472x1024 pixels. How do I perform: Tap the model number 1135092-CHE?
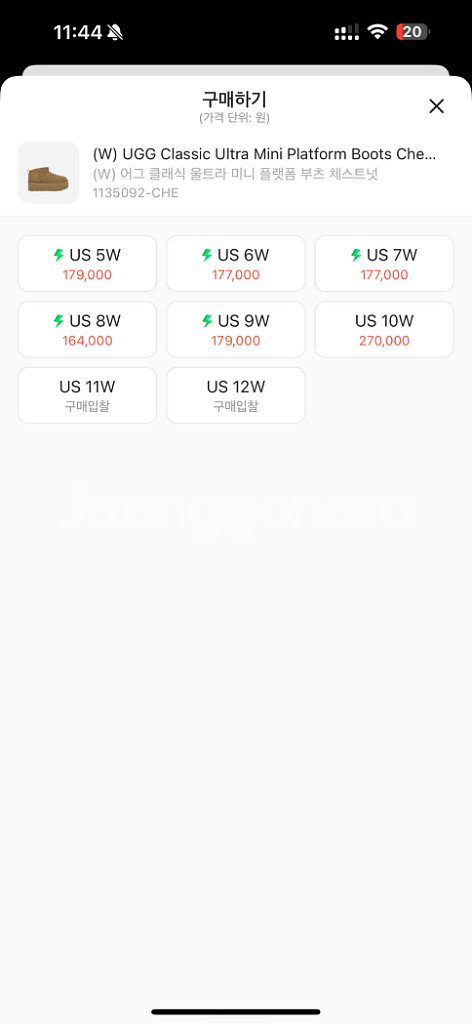(x=135, y=193)
